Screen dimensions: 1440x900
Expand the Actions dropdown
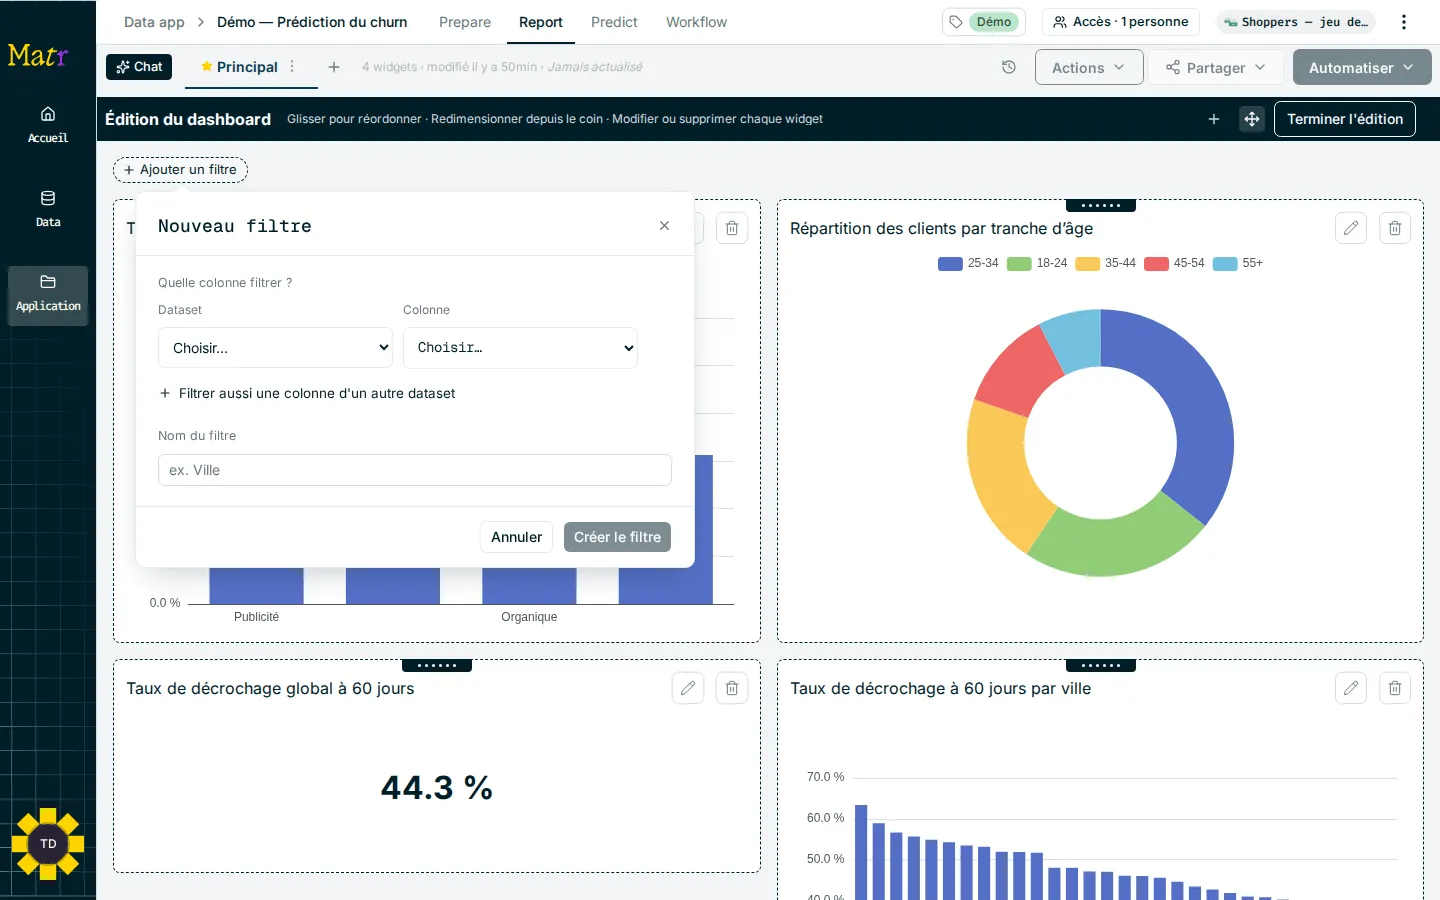(1089, 67)
